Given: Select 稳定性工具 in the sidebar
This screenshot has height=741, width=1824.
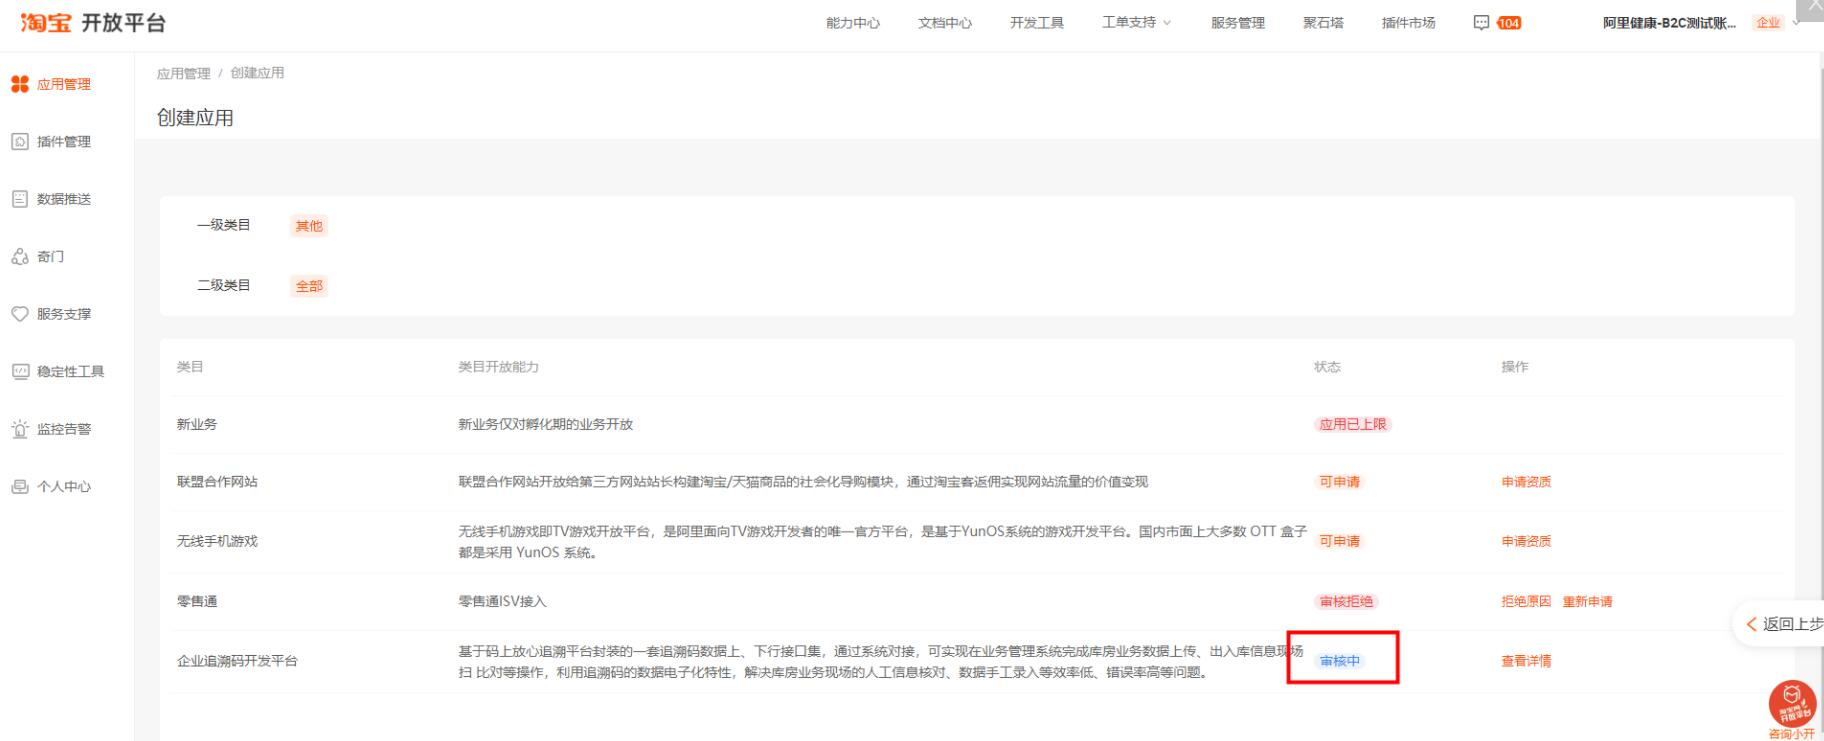Looking at the screenshot, I should [x=71, y=372].
